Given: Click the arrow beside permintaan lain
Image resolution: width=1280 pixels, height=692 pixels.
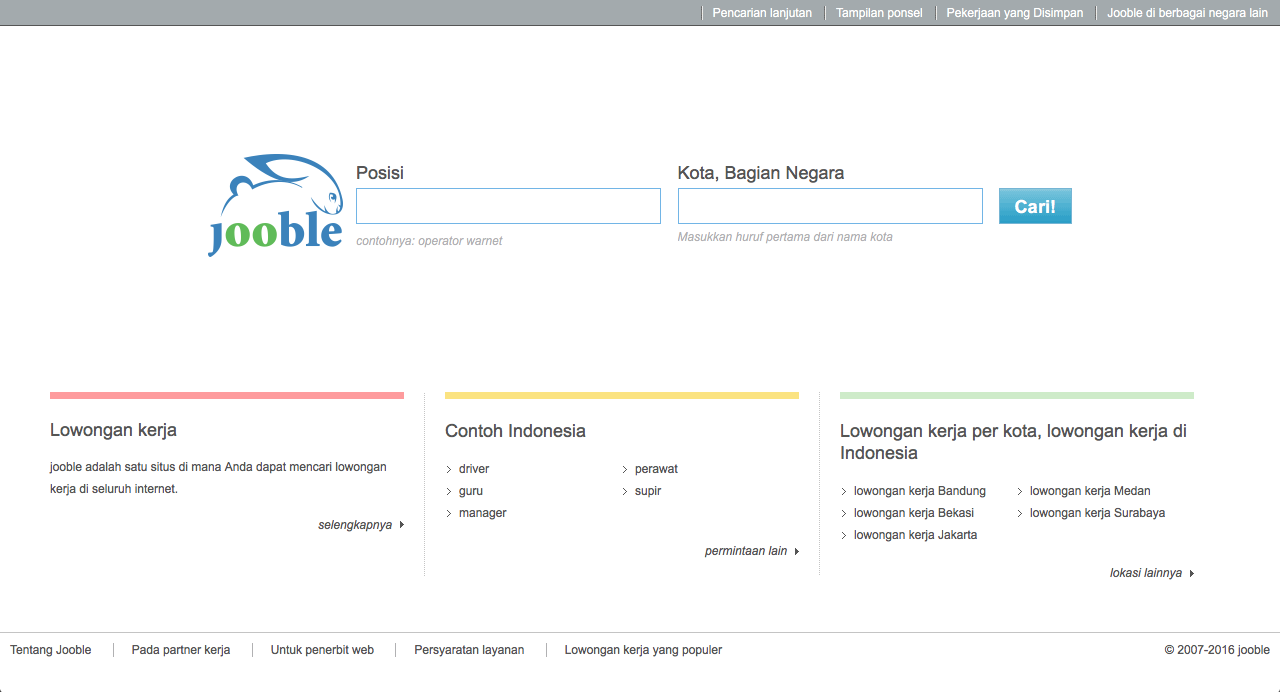Looking at the screenshot, I should point(797,551).
